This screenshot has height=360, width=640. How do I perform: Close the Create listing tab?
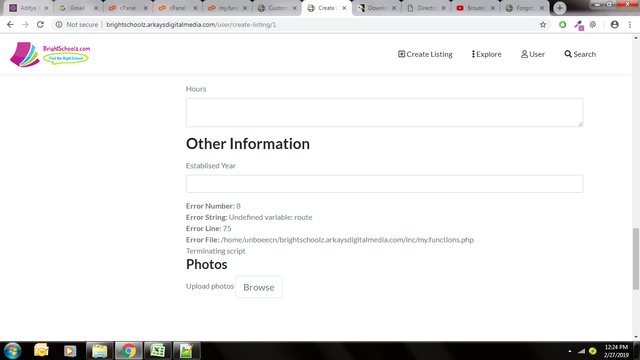coord(344,8)
